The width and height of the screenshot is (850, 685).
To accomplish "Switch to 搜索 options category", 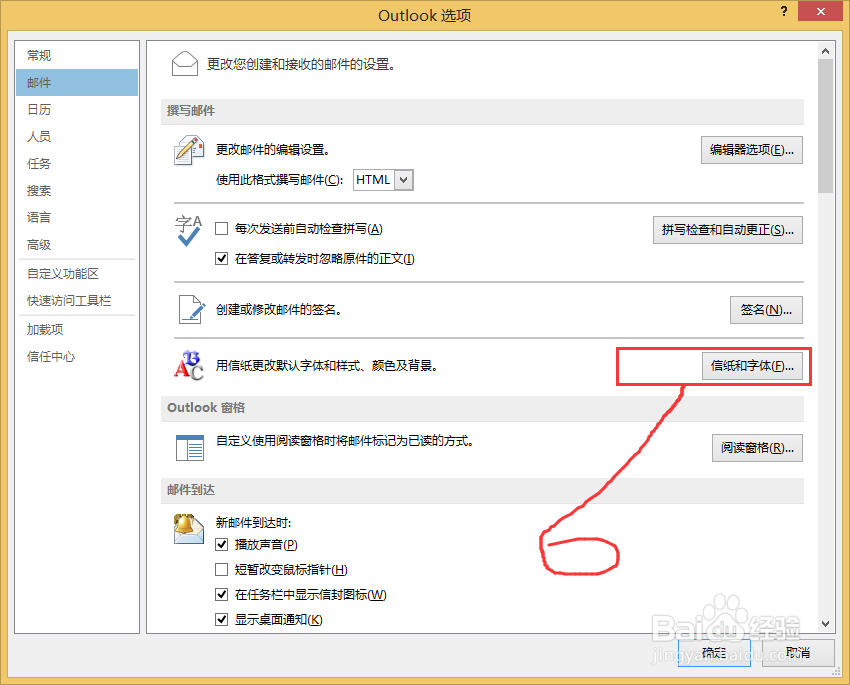I will pyautogui.click(x=77, y=190).
